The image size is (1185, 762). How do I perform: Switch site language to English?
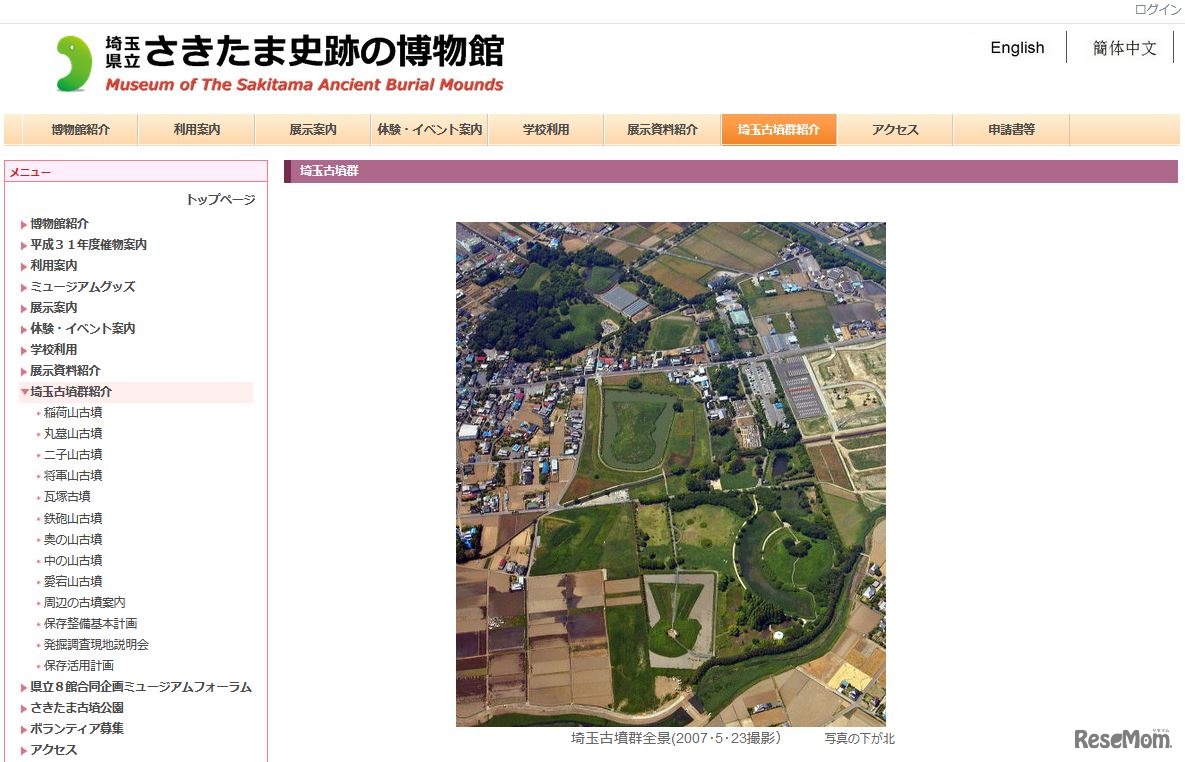tap(1016, 47)
